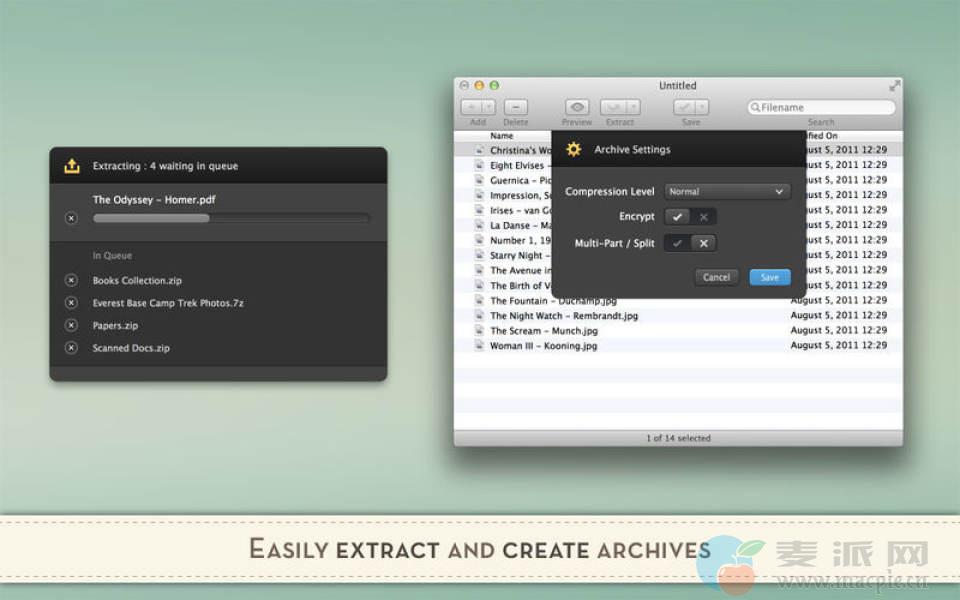Expand the Add button dropdown arrow
The image size is (960, 600).
pyautogui.click(x=488, y=107)
